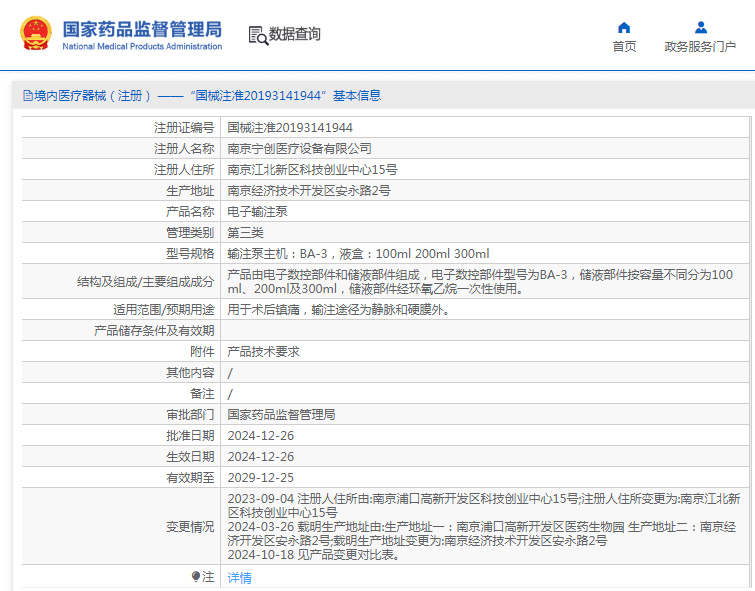Screen dimensions: 755x591
Task: Click the 附件 row label
Action: 202,352
